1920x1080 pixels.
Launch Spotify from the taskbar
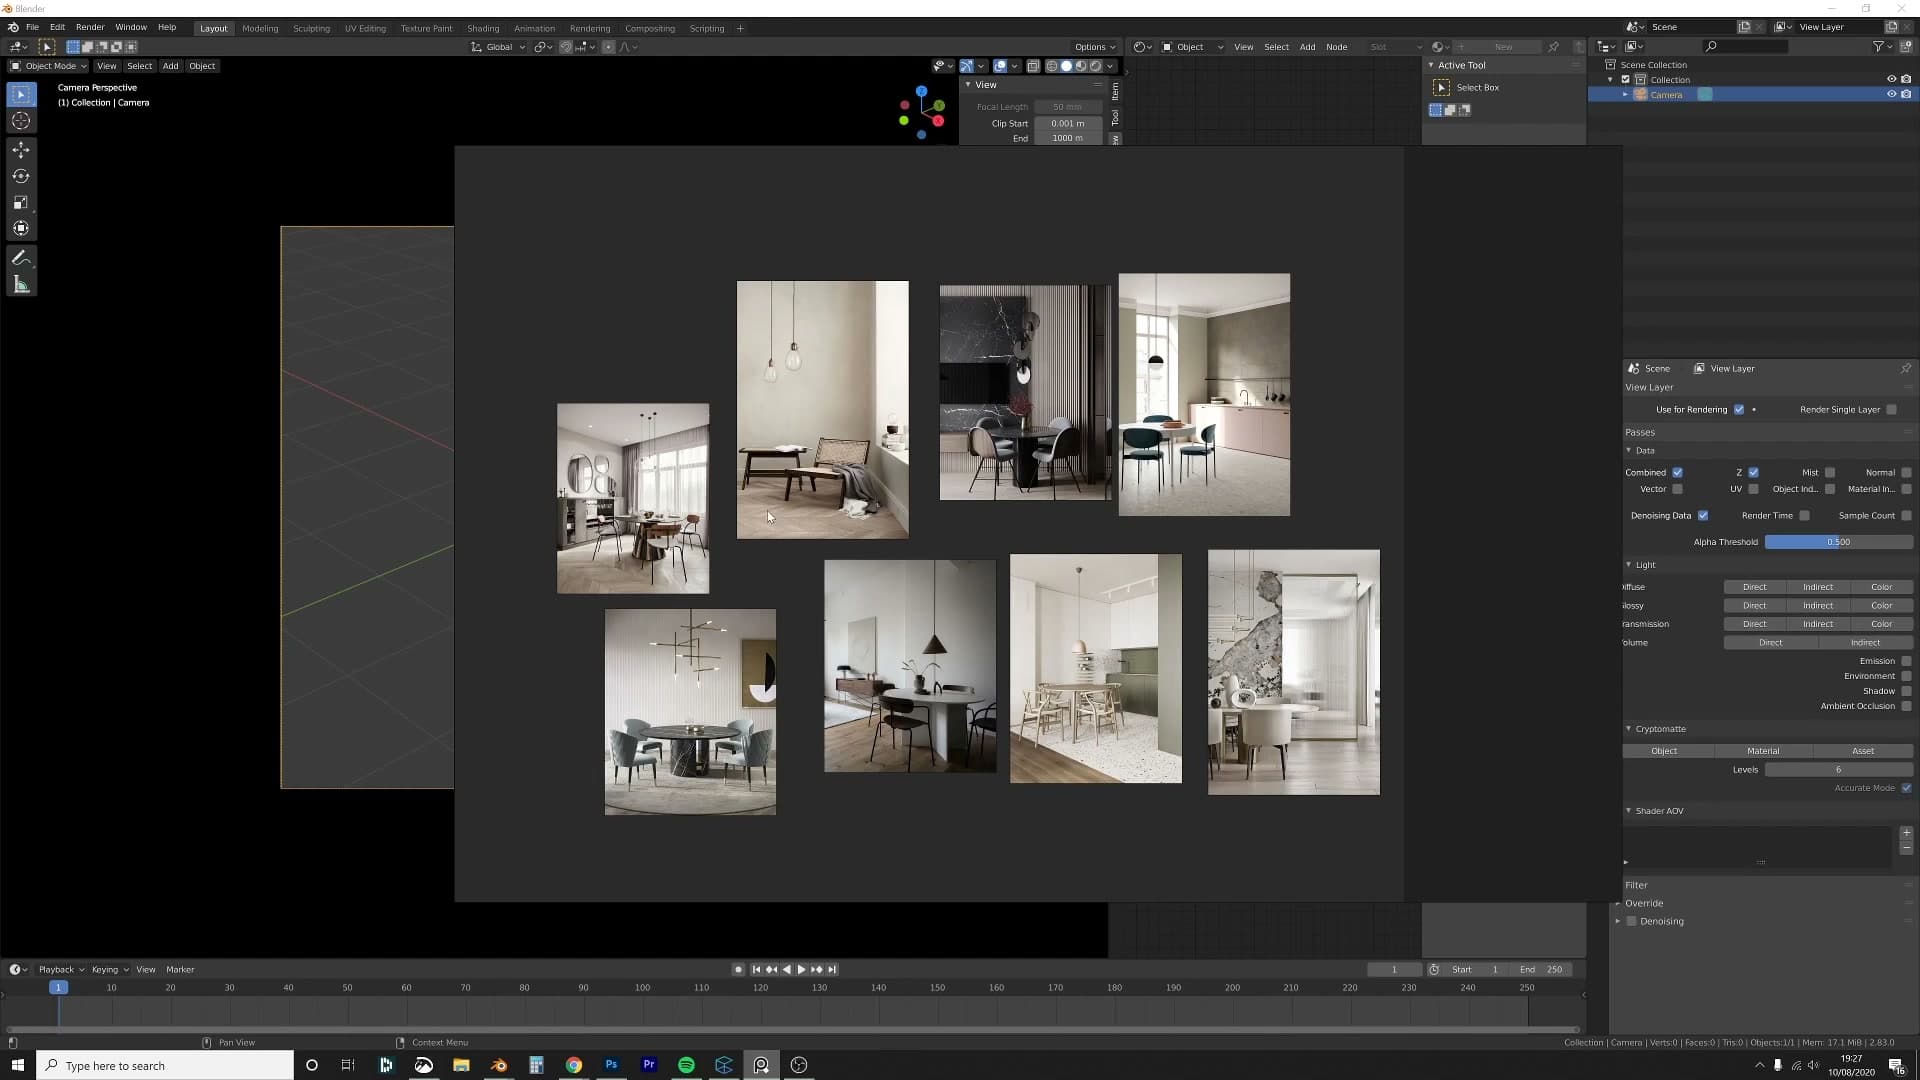point(686,1065)
